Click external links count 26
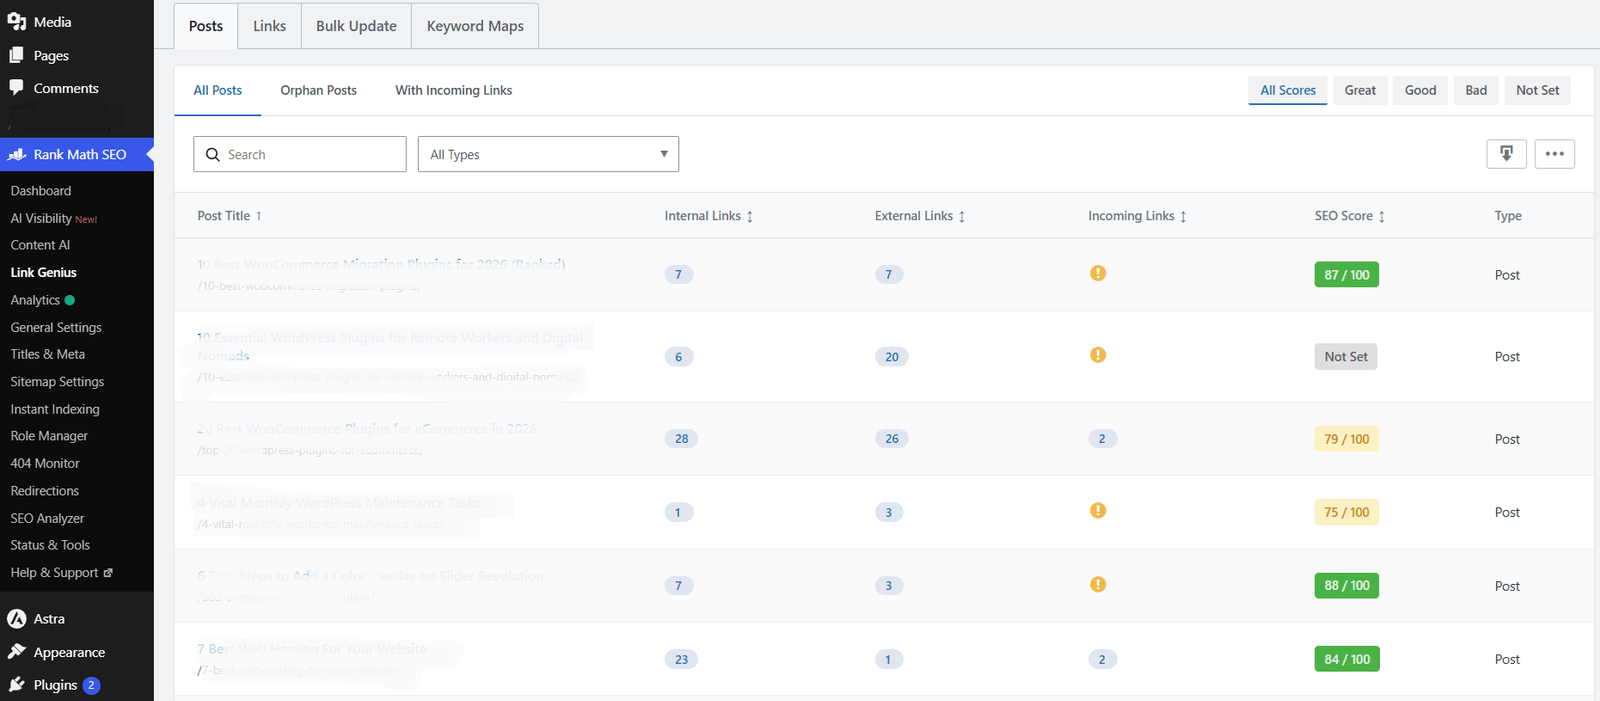1600x701 pixels. (891, 439)
